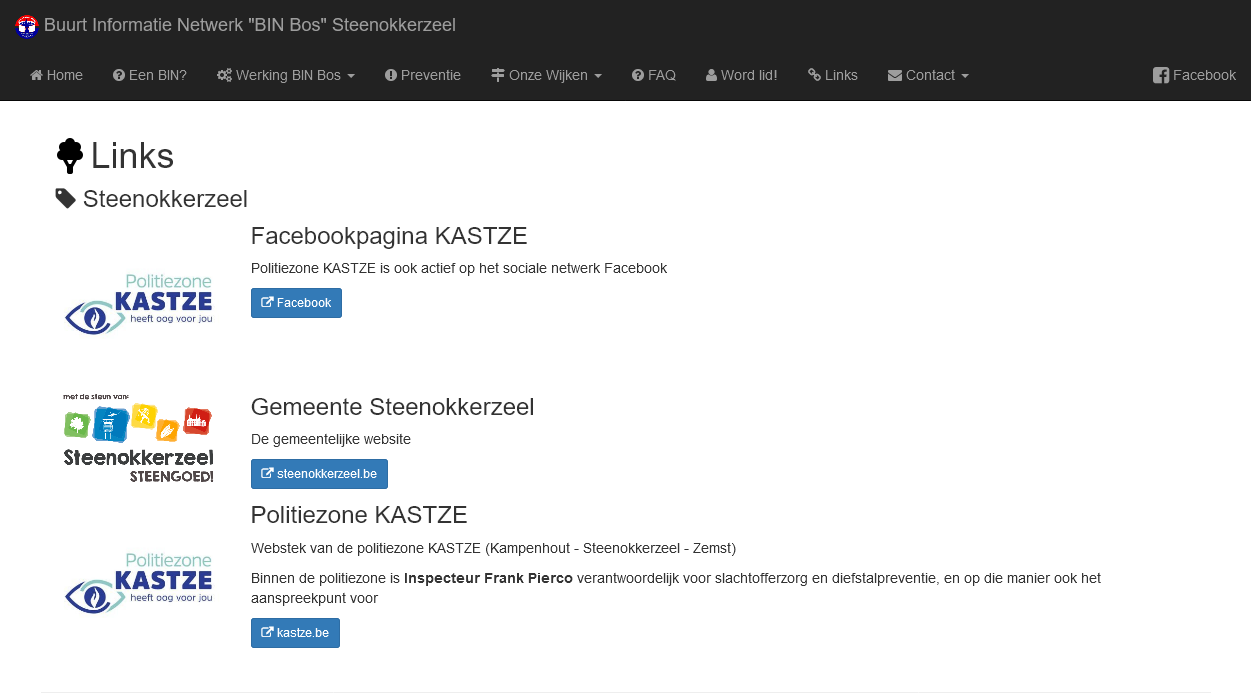Click the Facebook icon in the navbar

pos(1161,75)
